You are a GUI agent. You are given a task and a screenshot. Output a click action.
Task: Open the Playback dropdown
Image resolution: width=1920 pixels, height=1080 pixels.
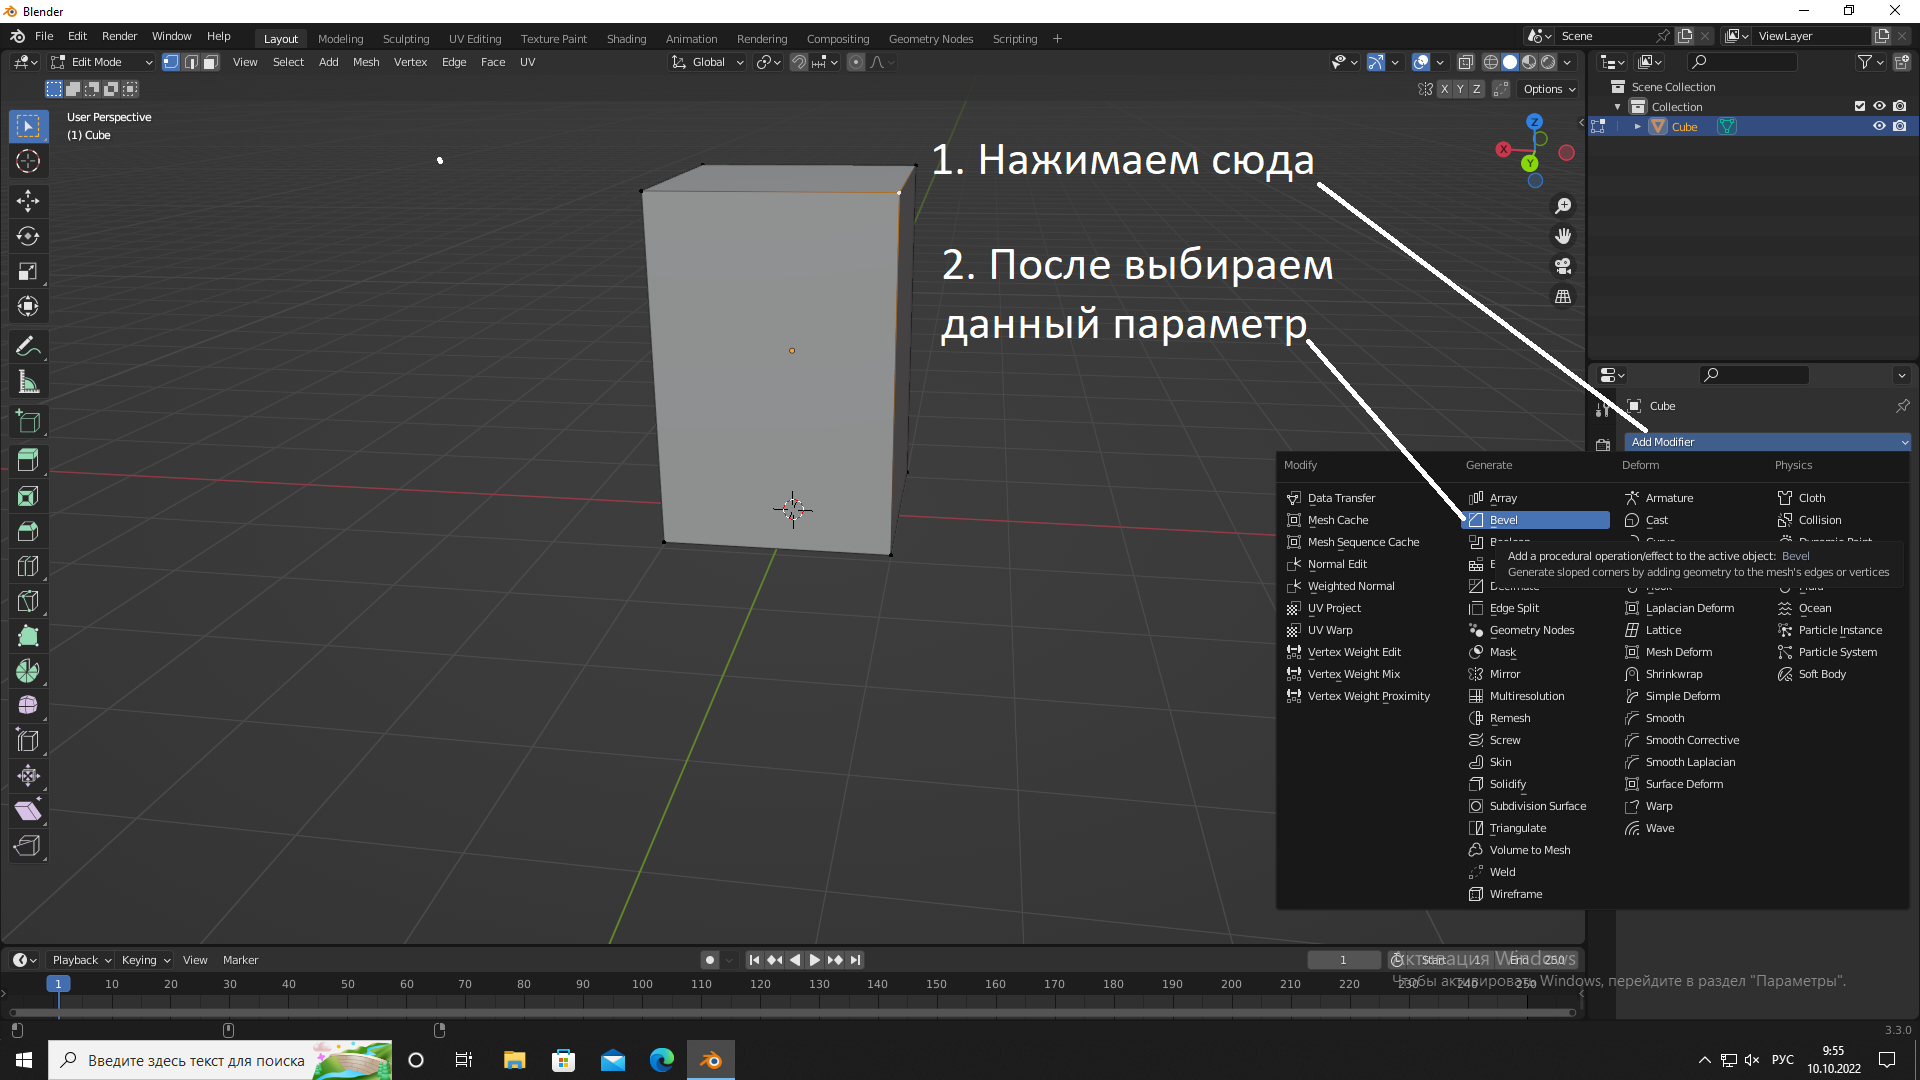[81, 960]
